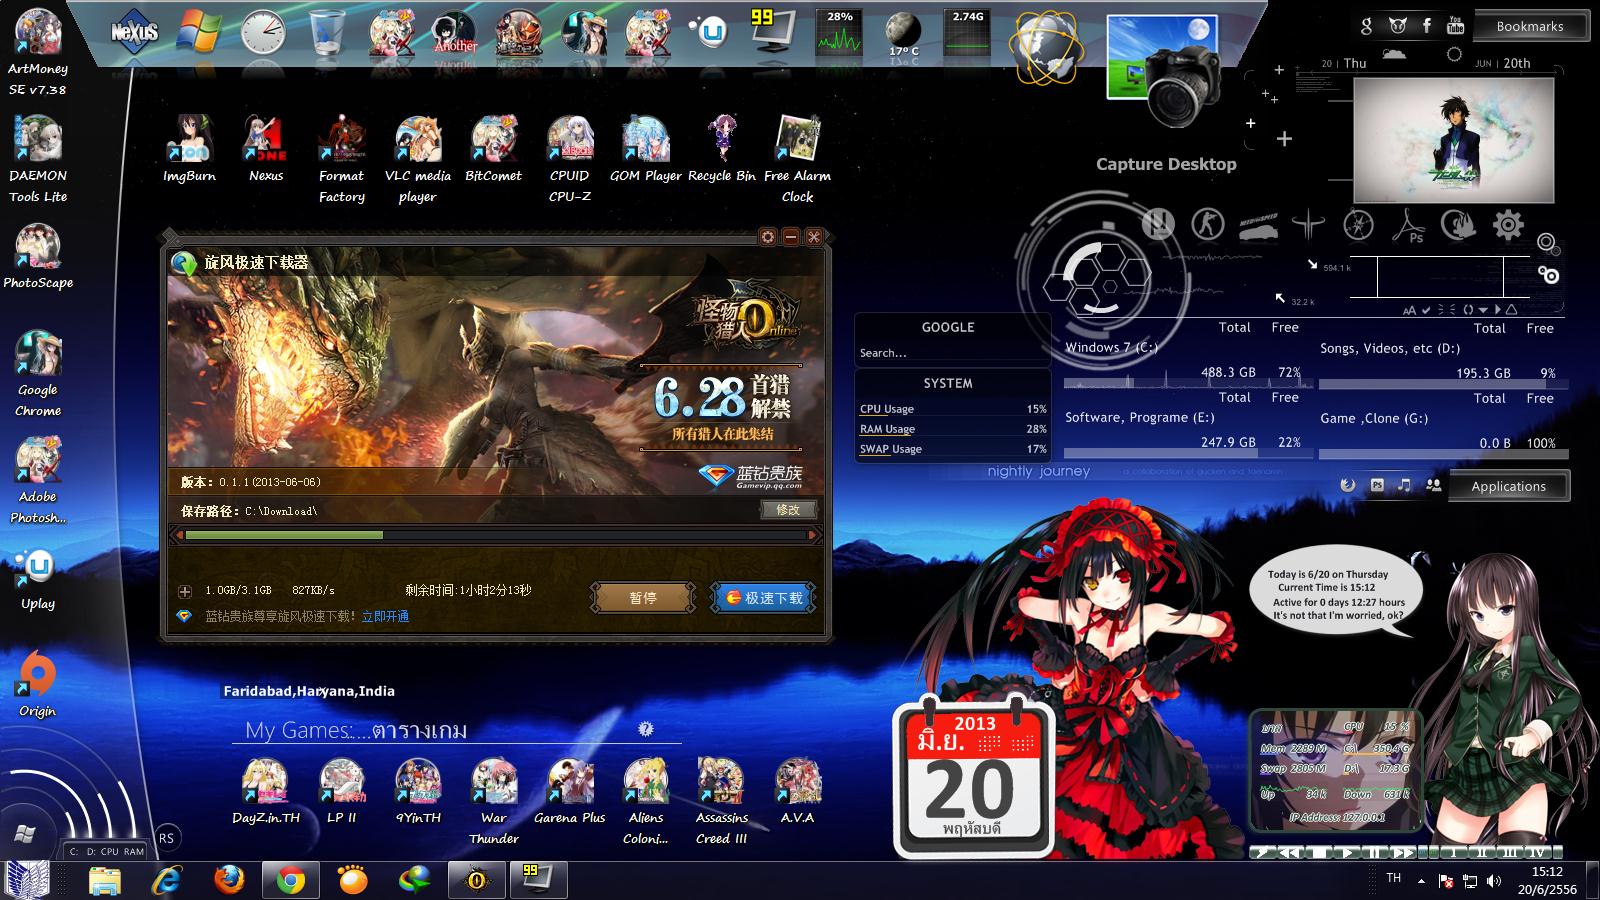
Task: Go to previous track on player widget
Action: 1293,852
